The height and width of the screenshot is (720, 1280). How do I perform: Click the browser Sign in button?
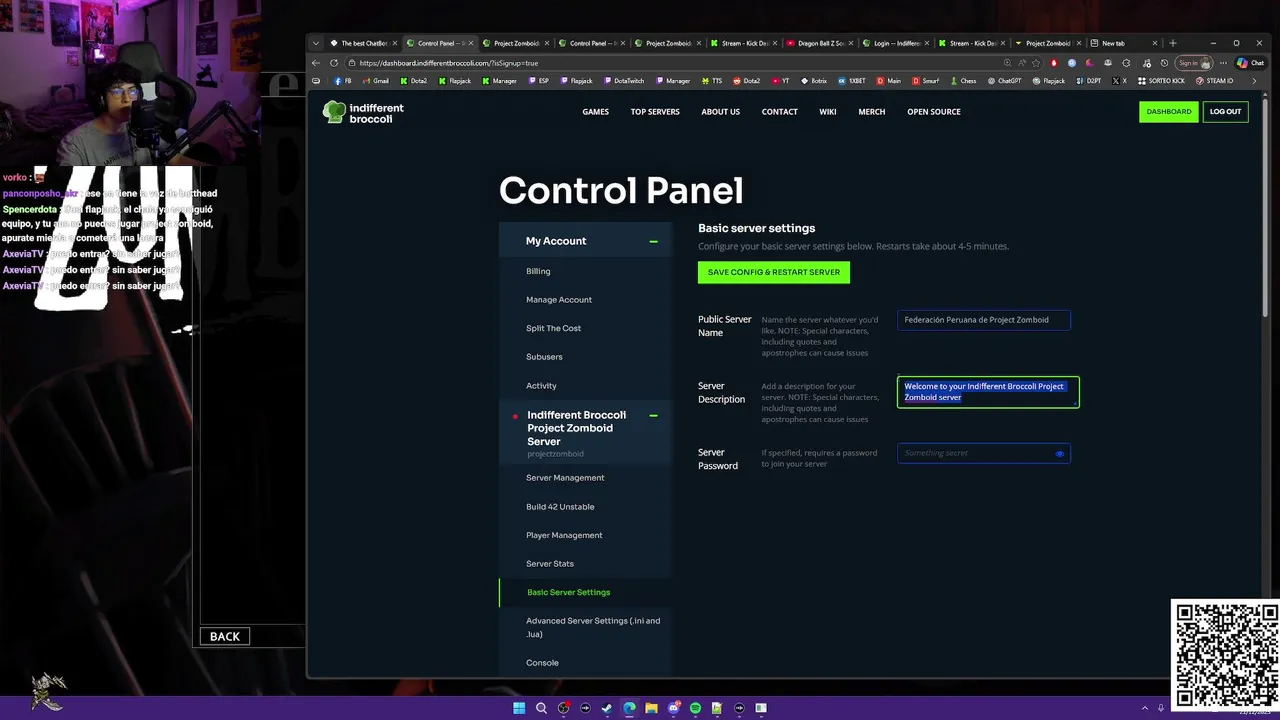pos(1194,63)
